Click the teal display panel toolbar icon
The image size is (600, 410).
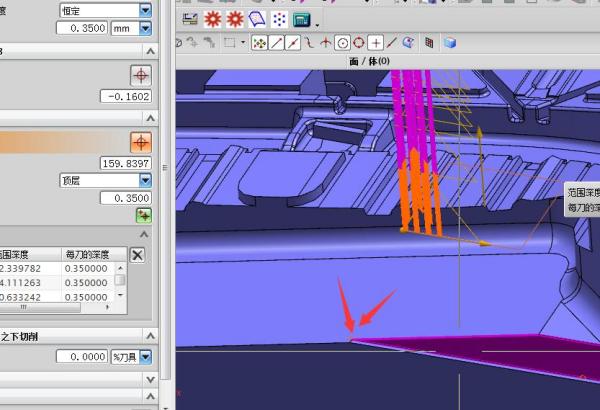pos(301,19)
